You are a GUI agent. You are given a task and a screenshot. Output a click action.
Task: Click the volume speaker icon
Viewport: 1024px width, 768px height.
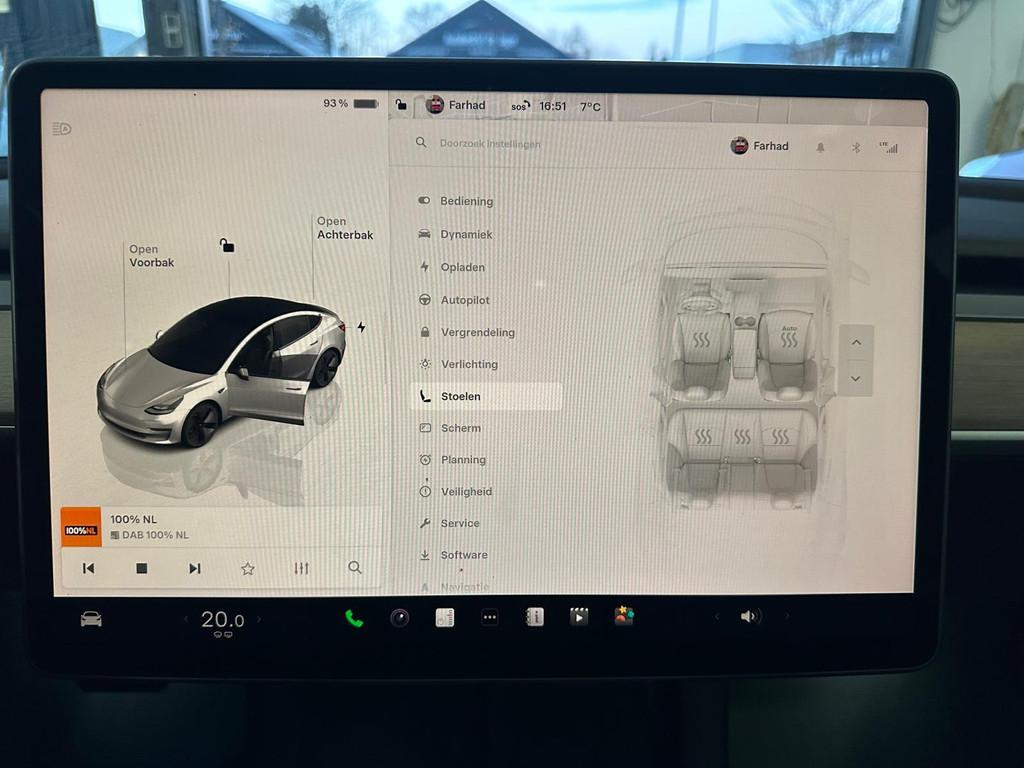750,617
